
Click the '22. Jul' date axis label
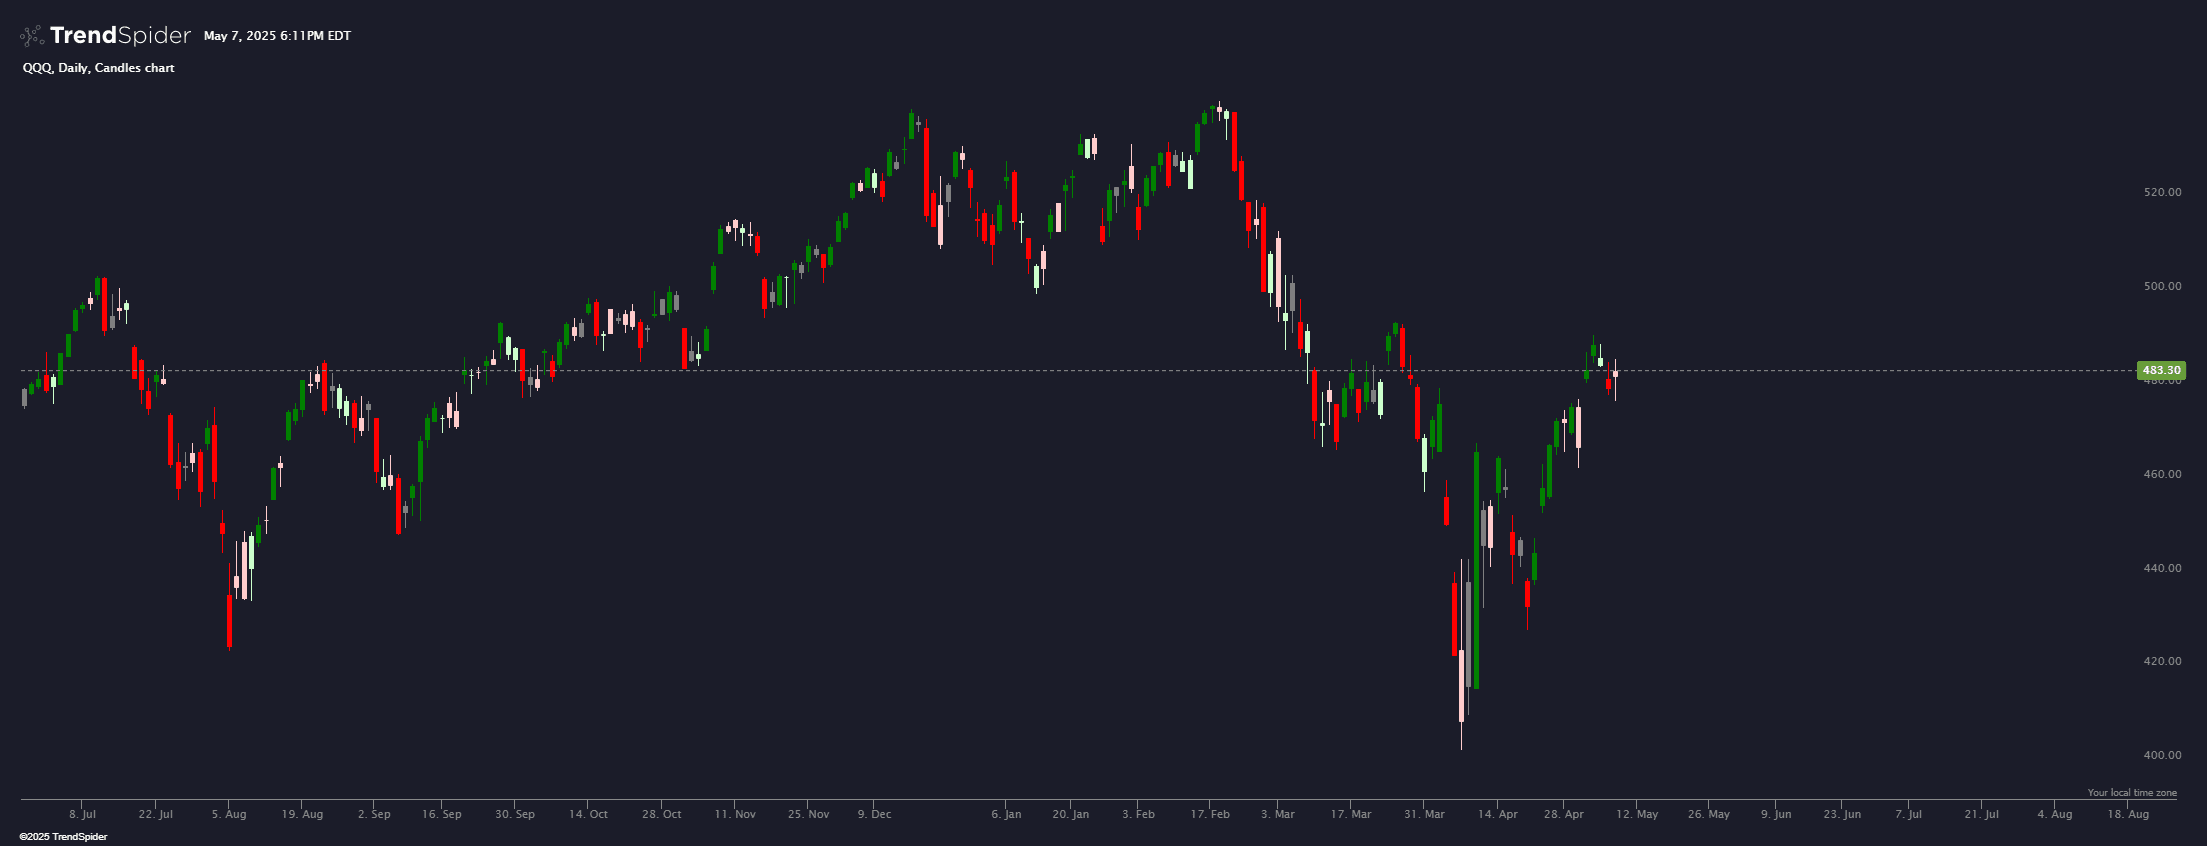(x=156, y=814)
